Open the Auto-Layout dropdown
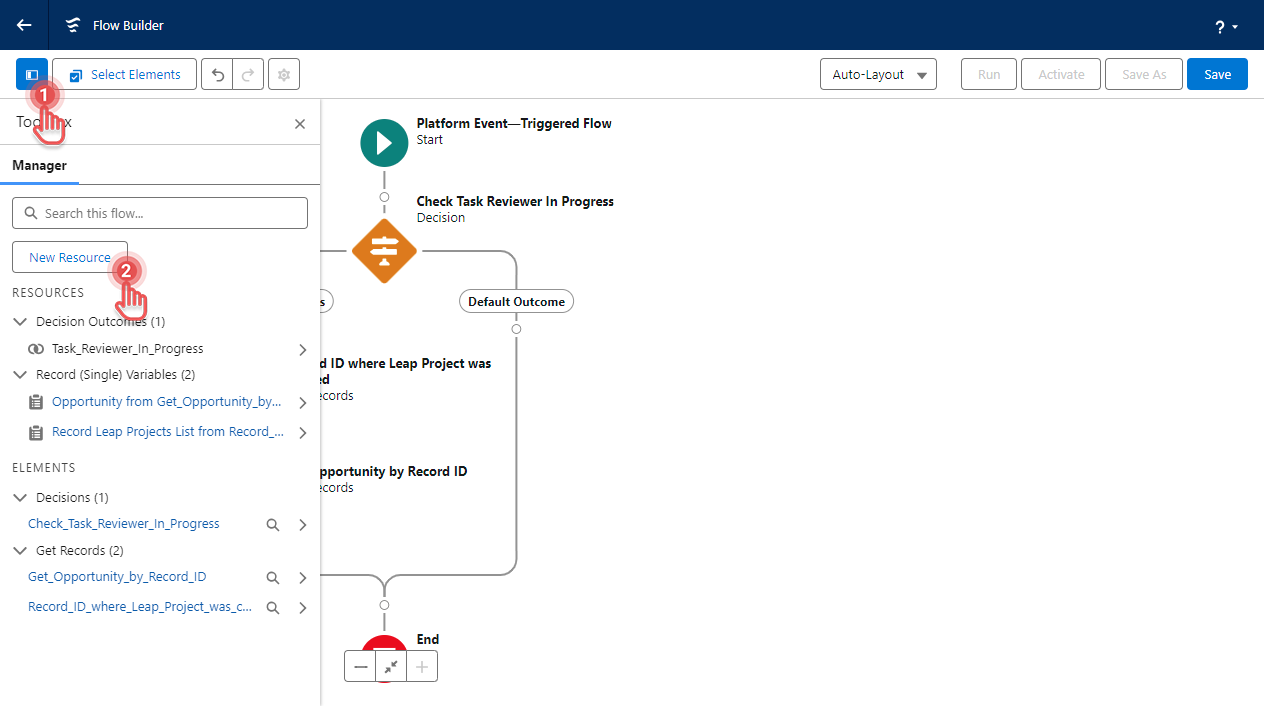 click(877, 74)
